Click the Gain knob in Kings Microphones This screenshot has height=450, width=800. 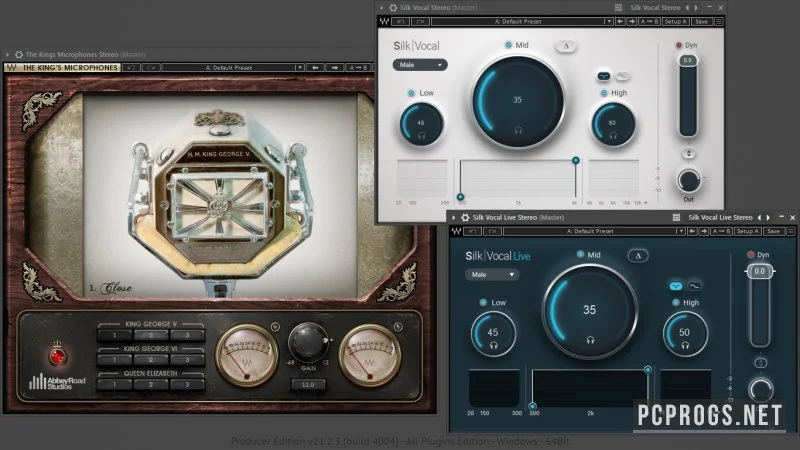pos(308,343)
